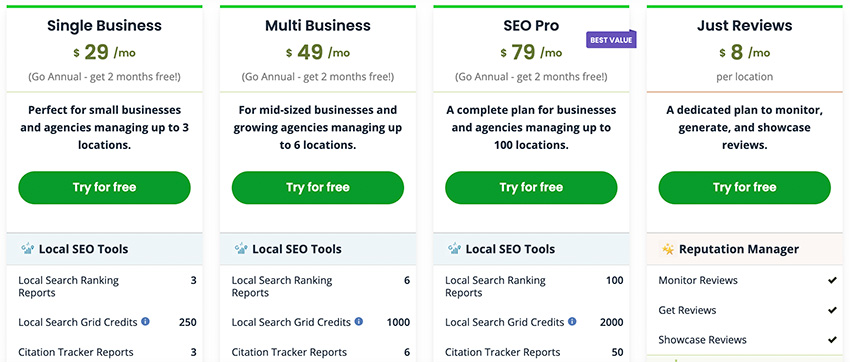
Task: Select Try for free under SEO Pro
Action: (531, 188)
